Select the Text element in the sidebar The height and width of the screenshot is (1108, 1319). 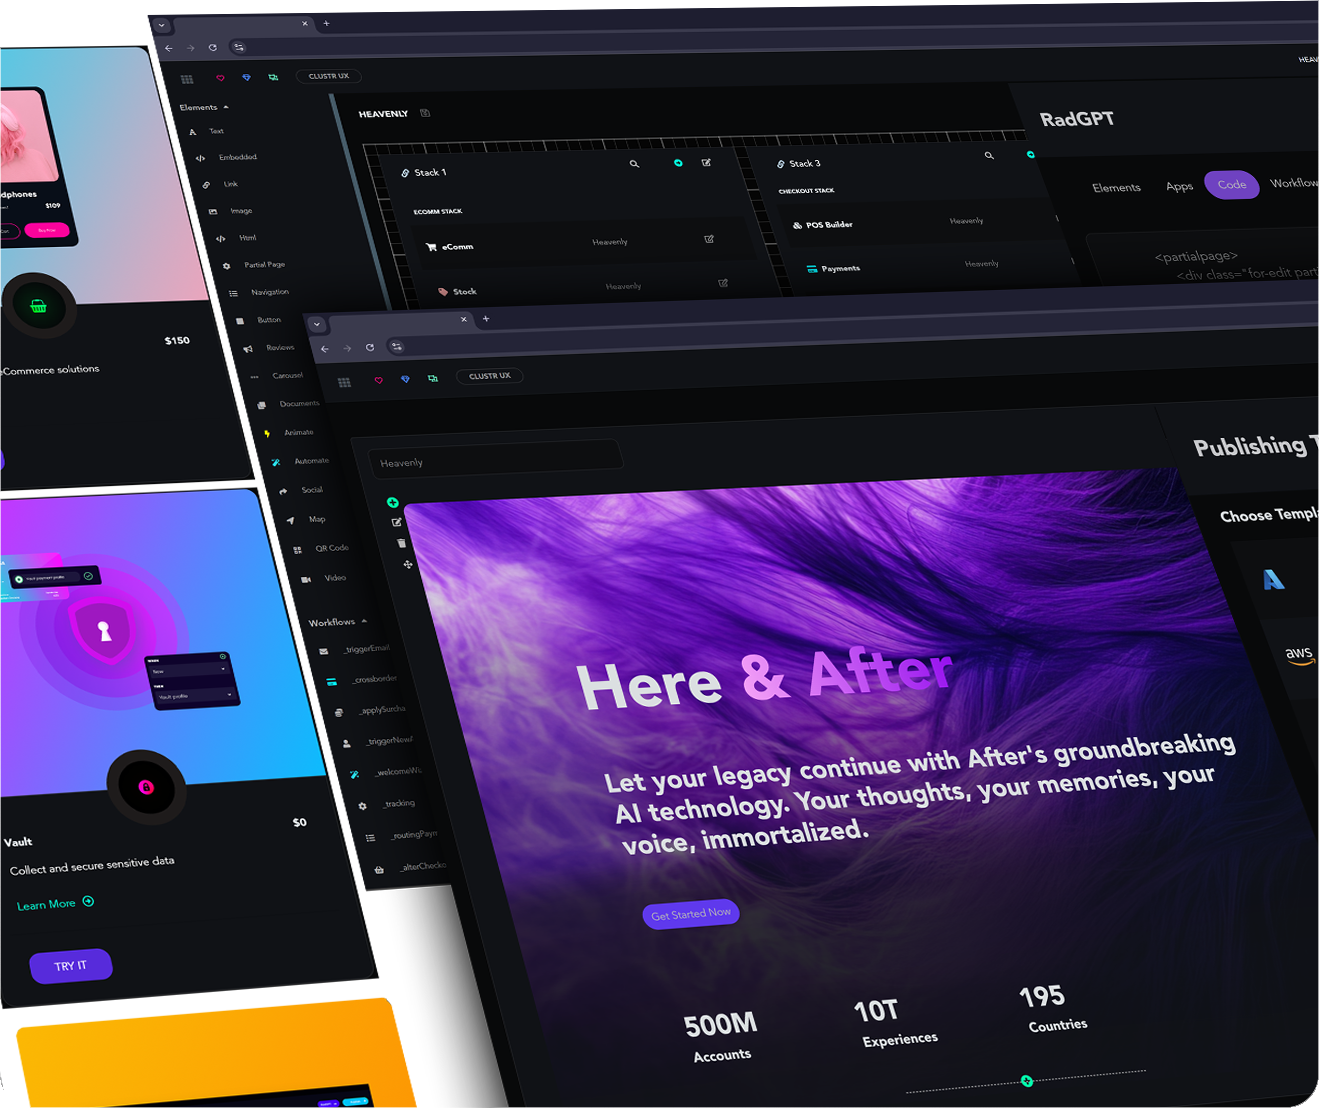[x=216, y=131]
